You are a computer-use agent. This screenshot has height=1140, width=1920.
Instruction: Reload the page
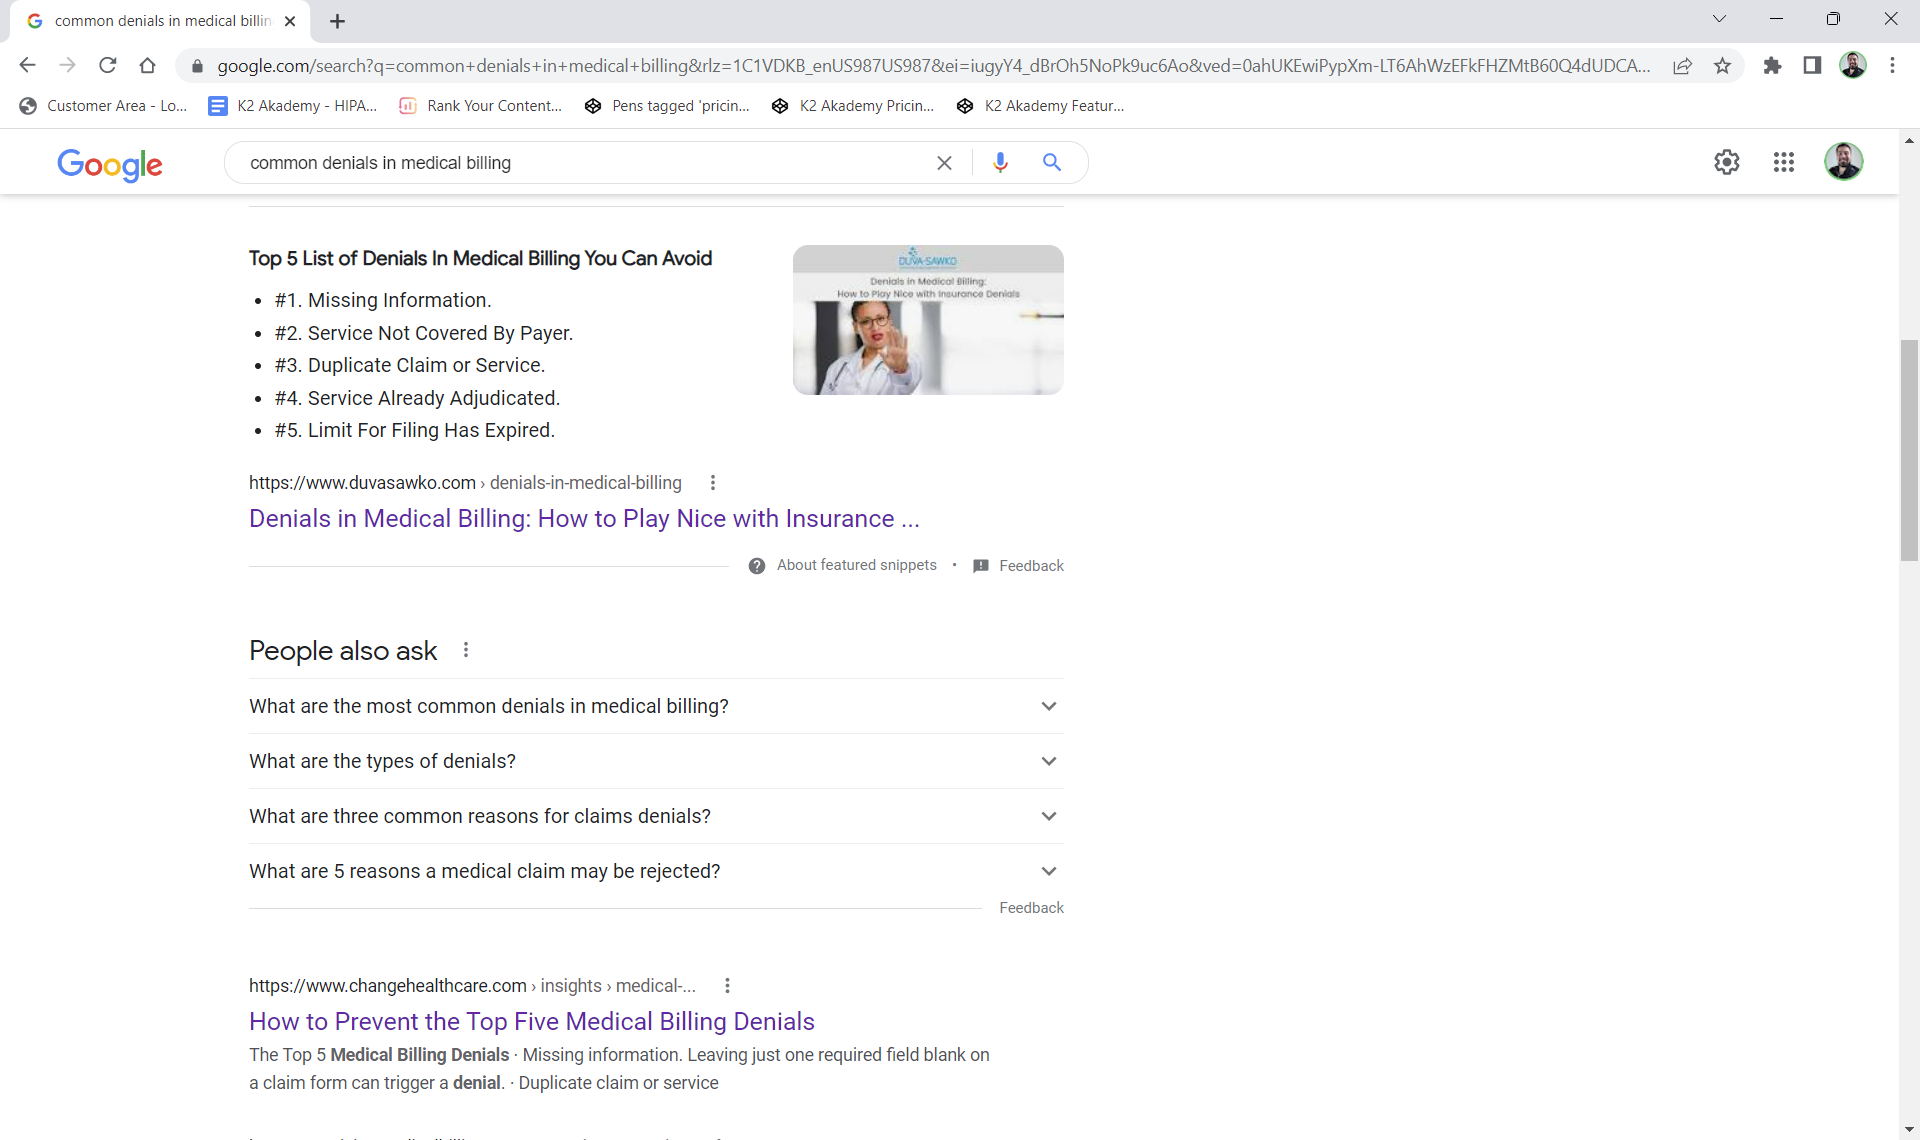108,66
